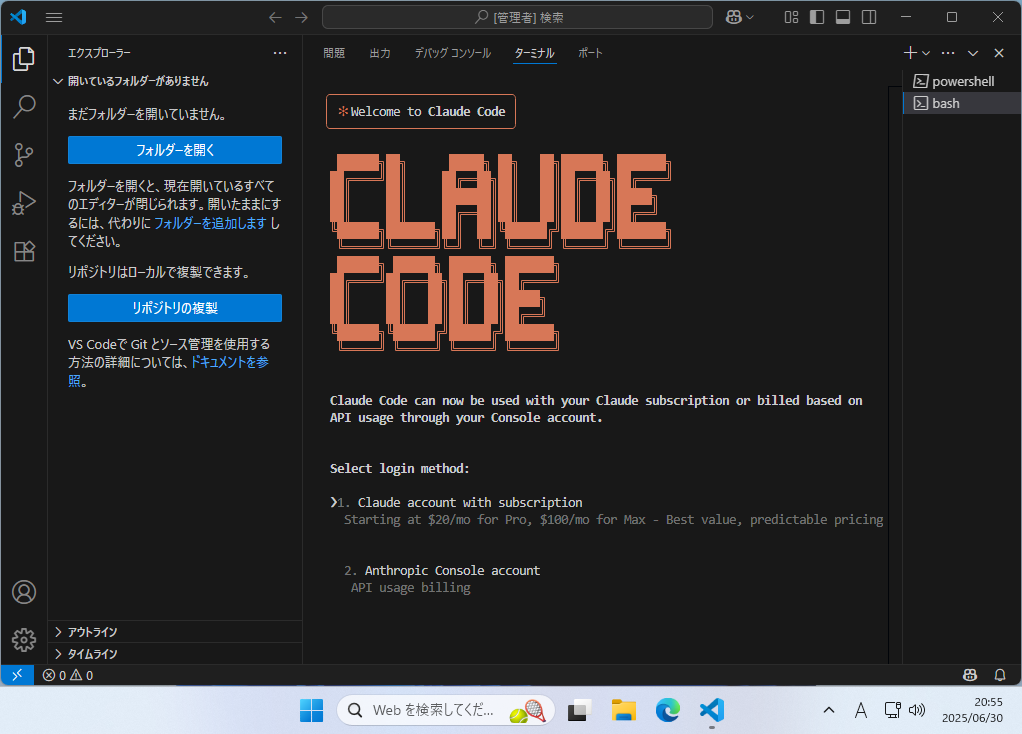Choose Anthropic Console account option

pyautogui.click(x=452, y=570)
